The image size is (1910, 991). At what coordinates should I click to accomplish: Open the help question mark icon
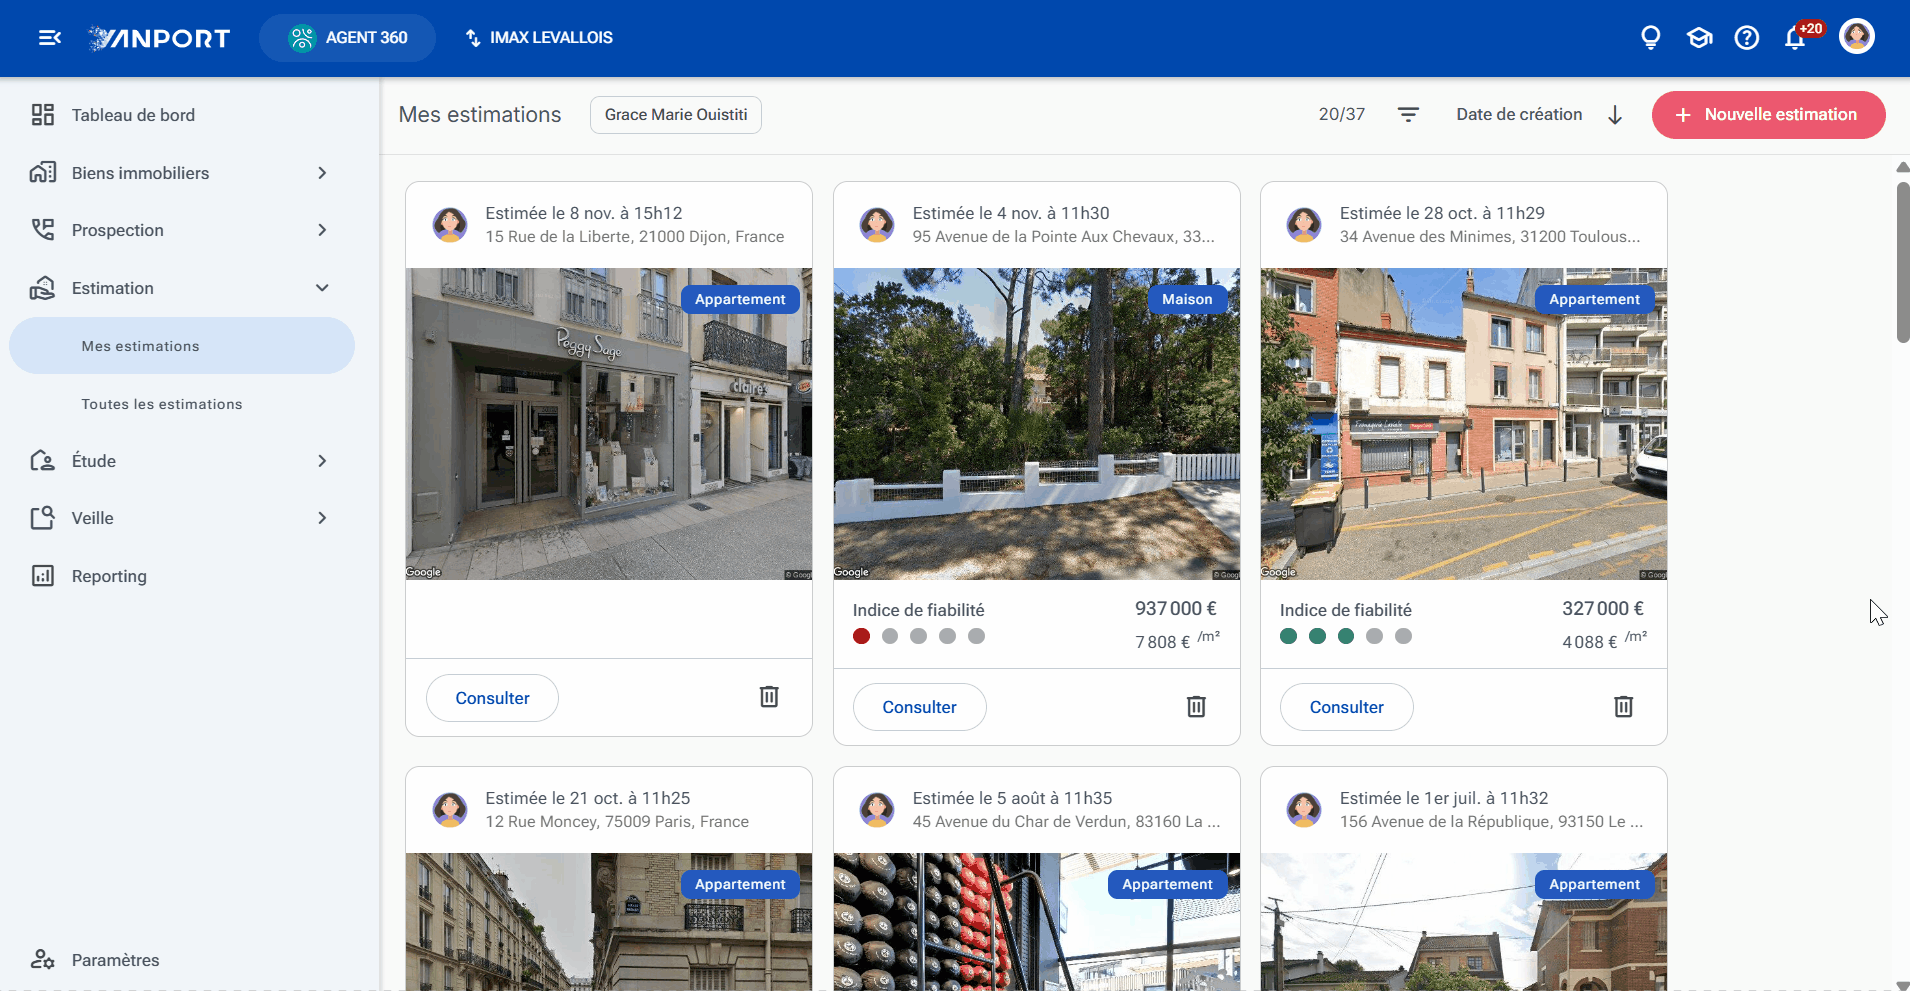(x=1747, y=38)
